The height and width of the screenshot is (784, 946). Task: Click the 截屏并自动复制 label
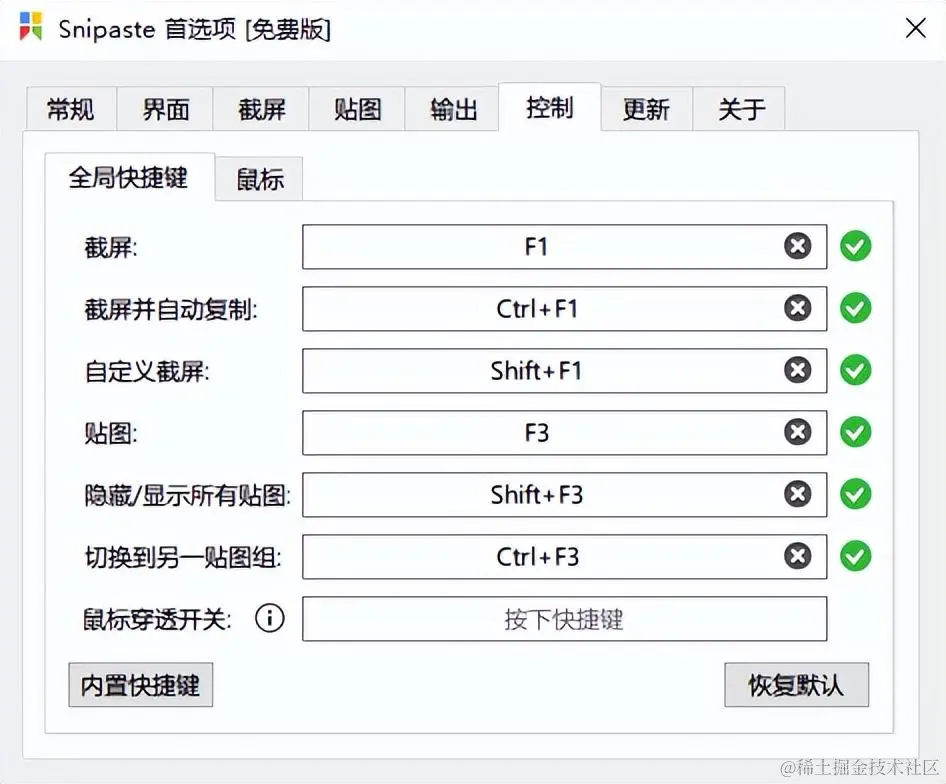click(171, 310)
